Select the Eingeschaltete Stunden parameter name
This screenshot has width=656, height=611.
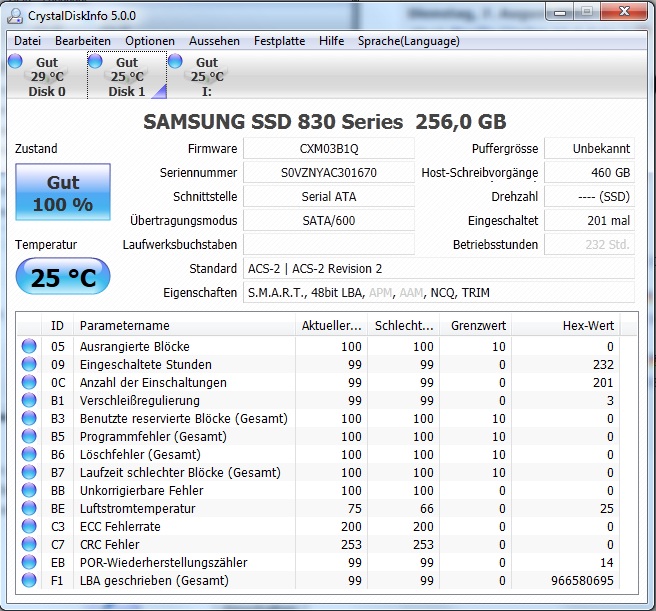tap(146, 365)
